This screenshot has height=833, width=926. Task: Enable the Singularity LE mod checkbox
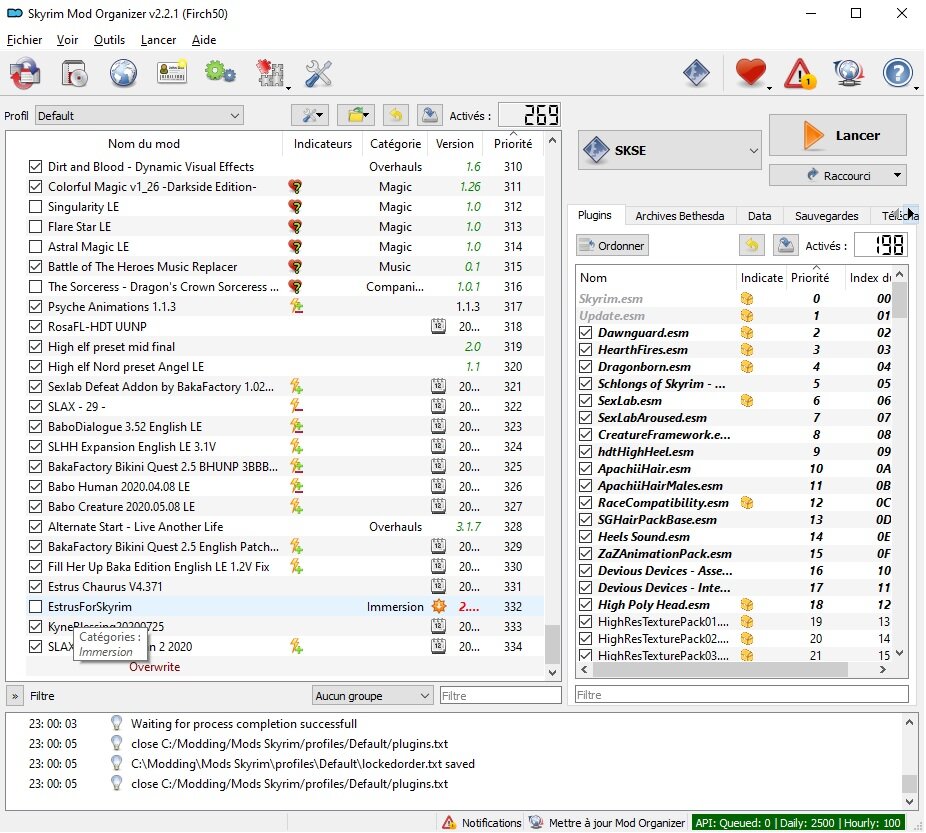35,207
